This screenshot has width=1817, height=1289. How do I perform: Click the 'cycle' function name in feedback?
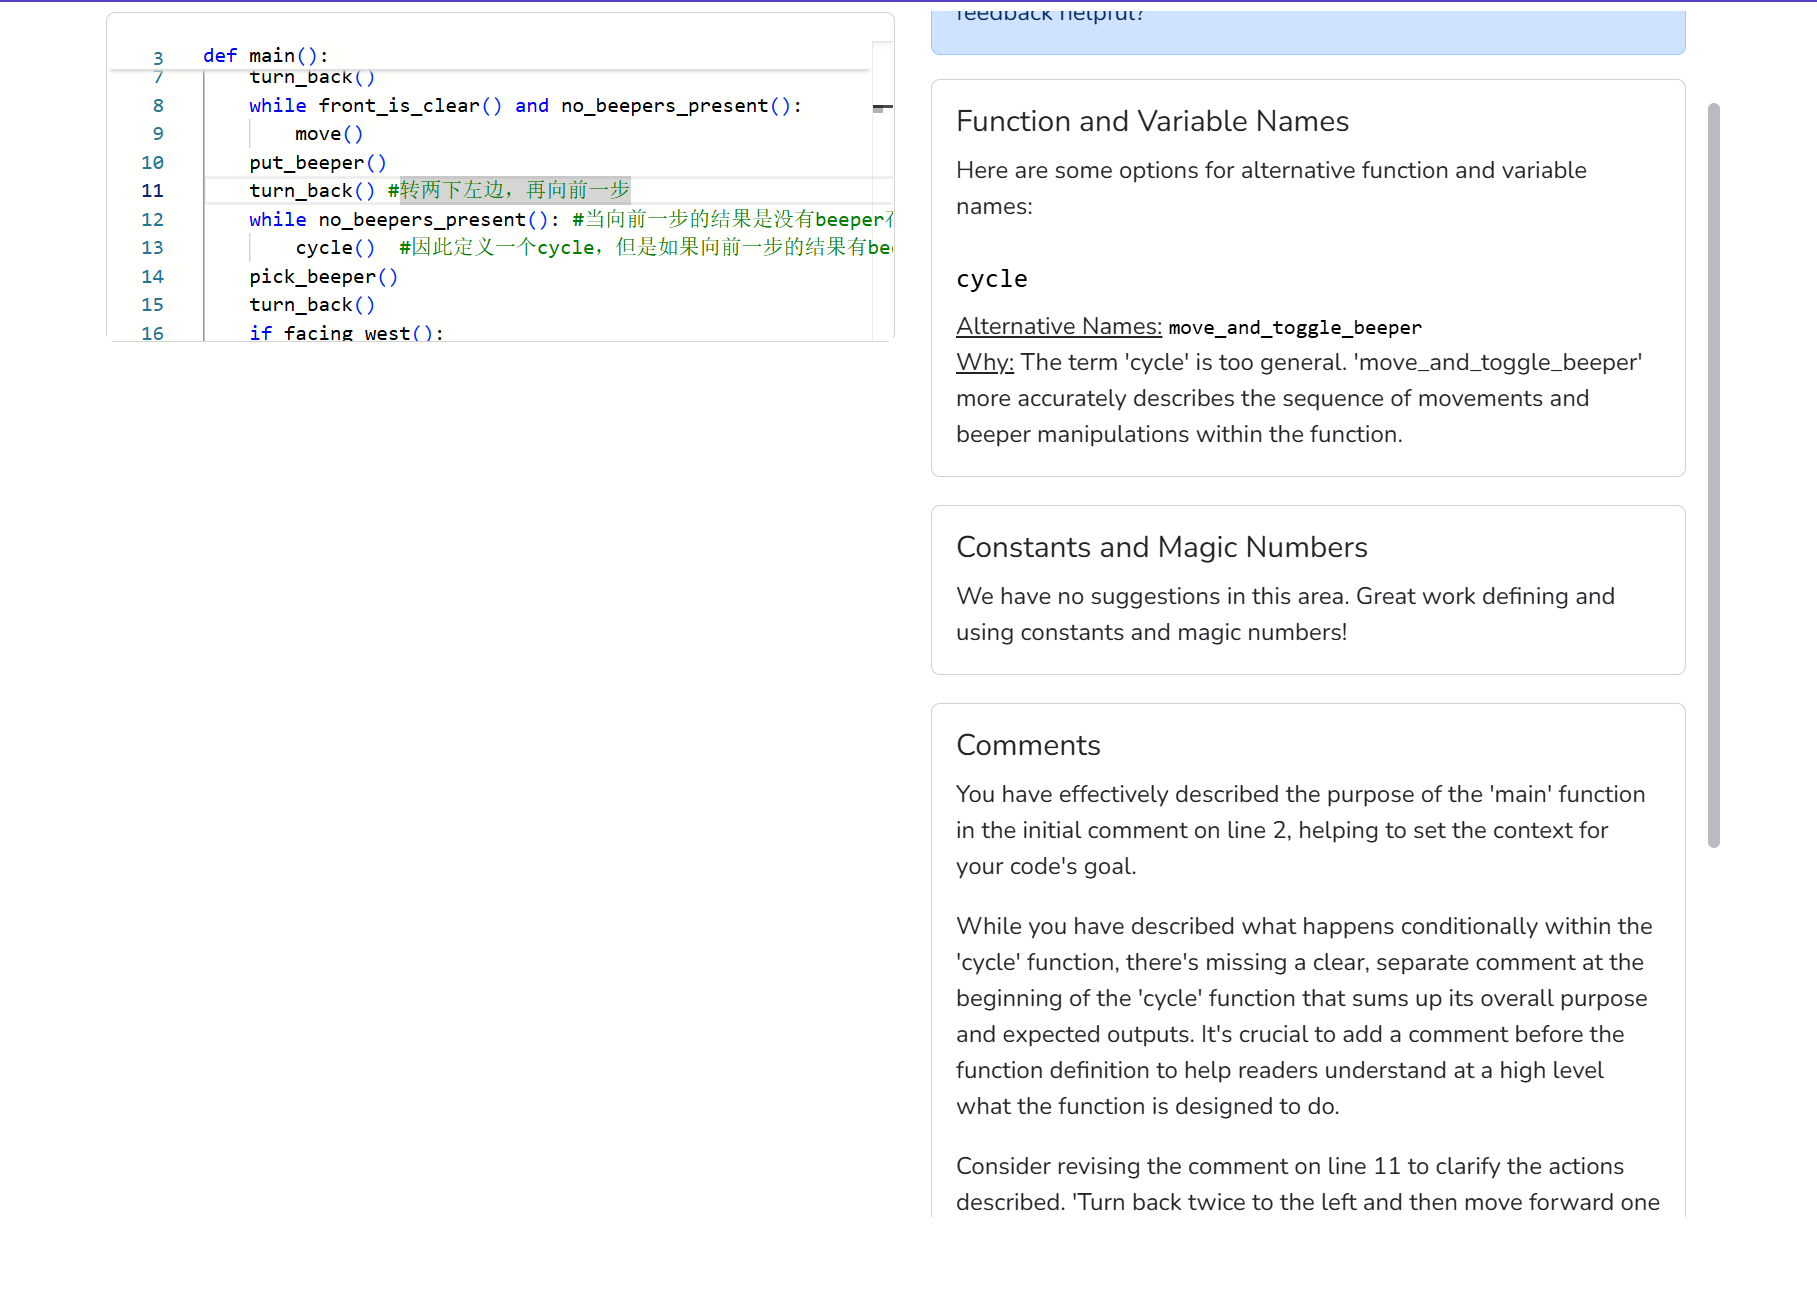[x=992, y=279]
